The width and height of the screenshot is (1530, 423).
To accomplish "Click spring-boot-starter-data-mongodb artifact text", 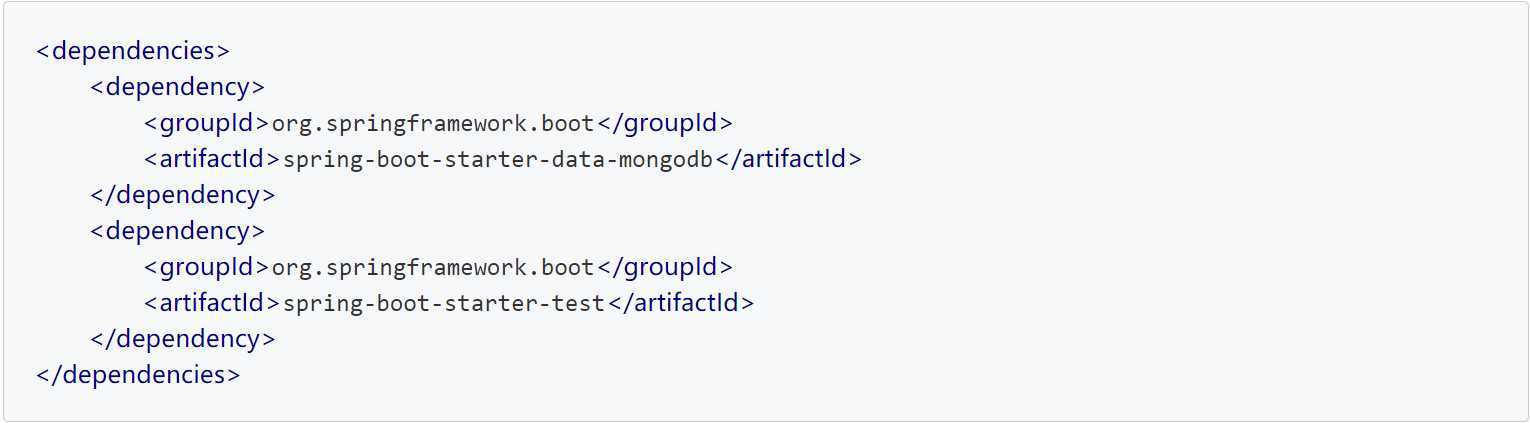I will pos(498,160).
